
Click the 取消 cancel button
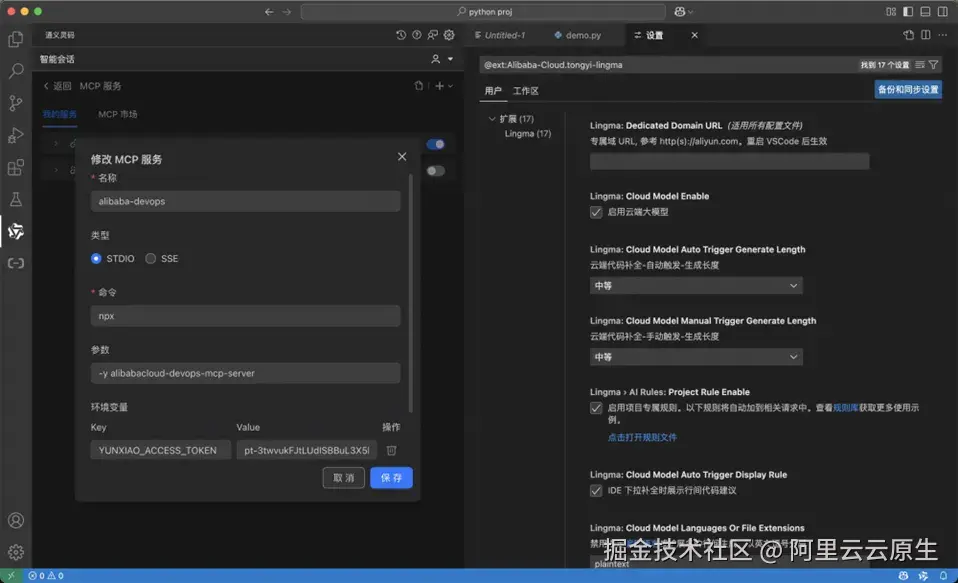343,478
